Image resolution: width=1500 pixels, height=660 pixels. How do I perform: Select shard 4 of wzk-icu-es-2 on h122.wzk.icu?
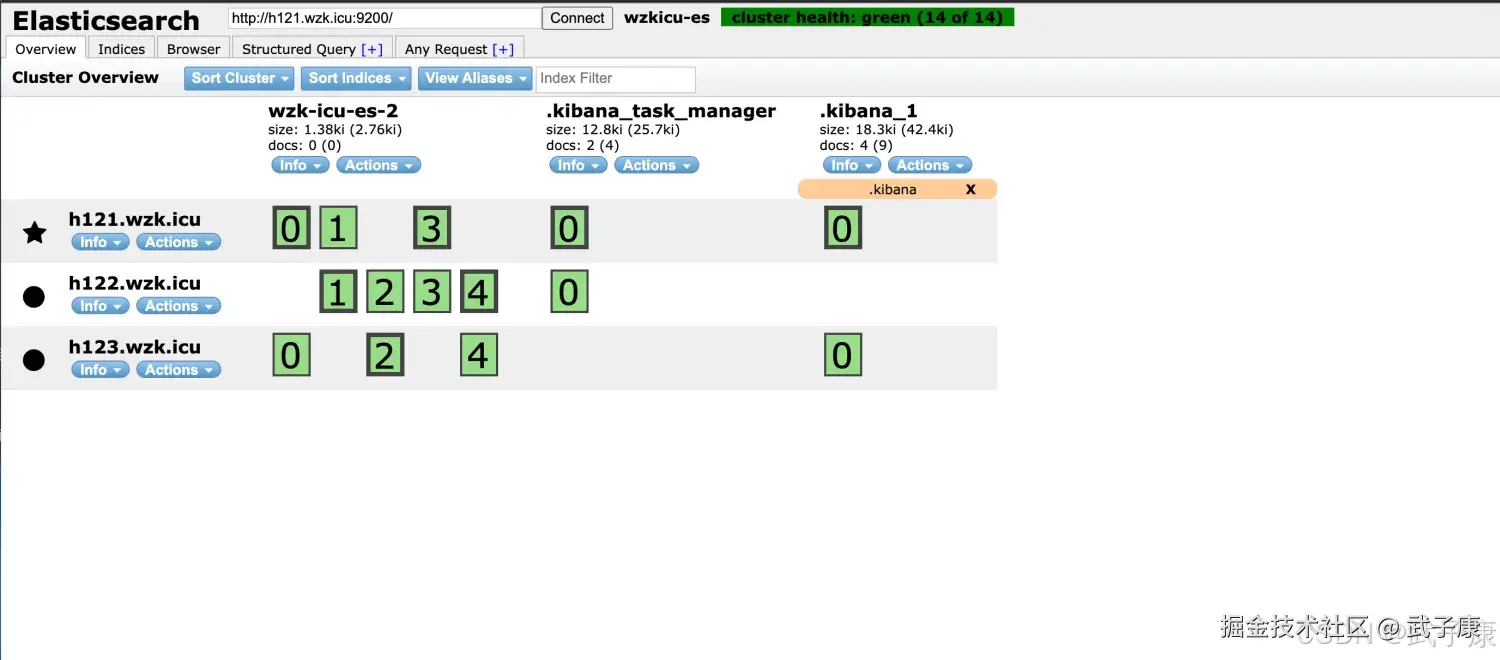478,291
